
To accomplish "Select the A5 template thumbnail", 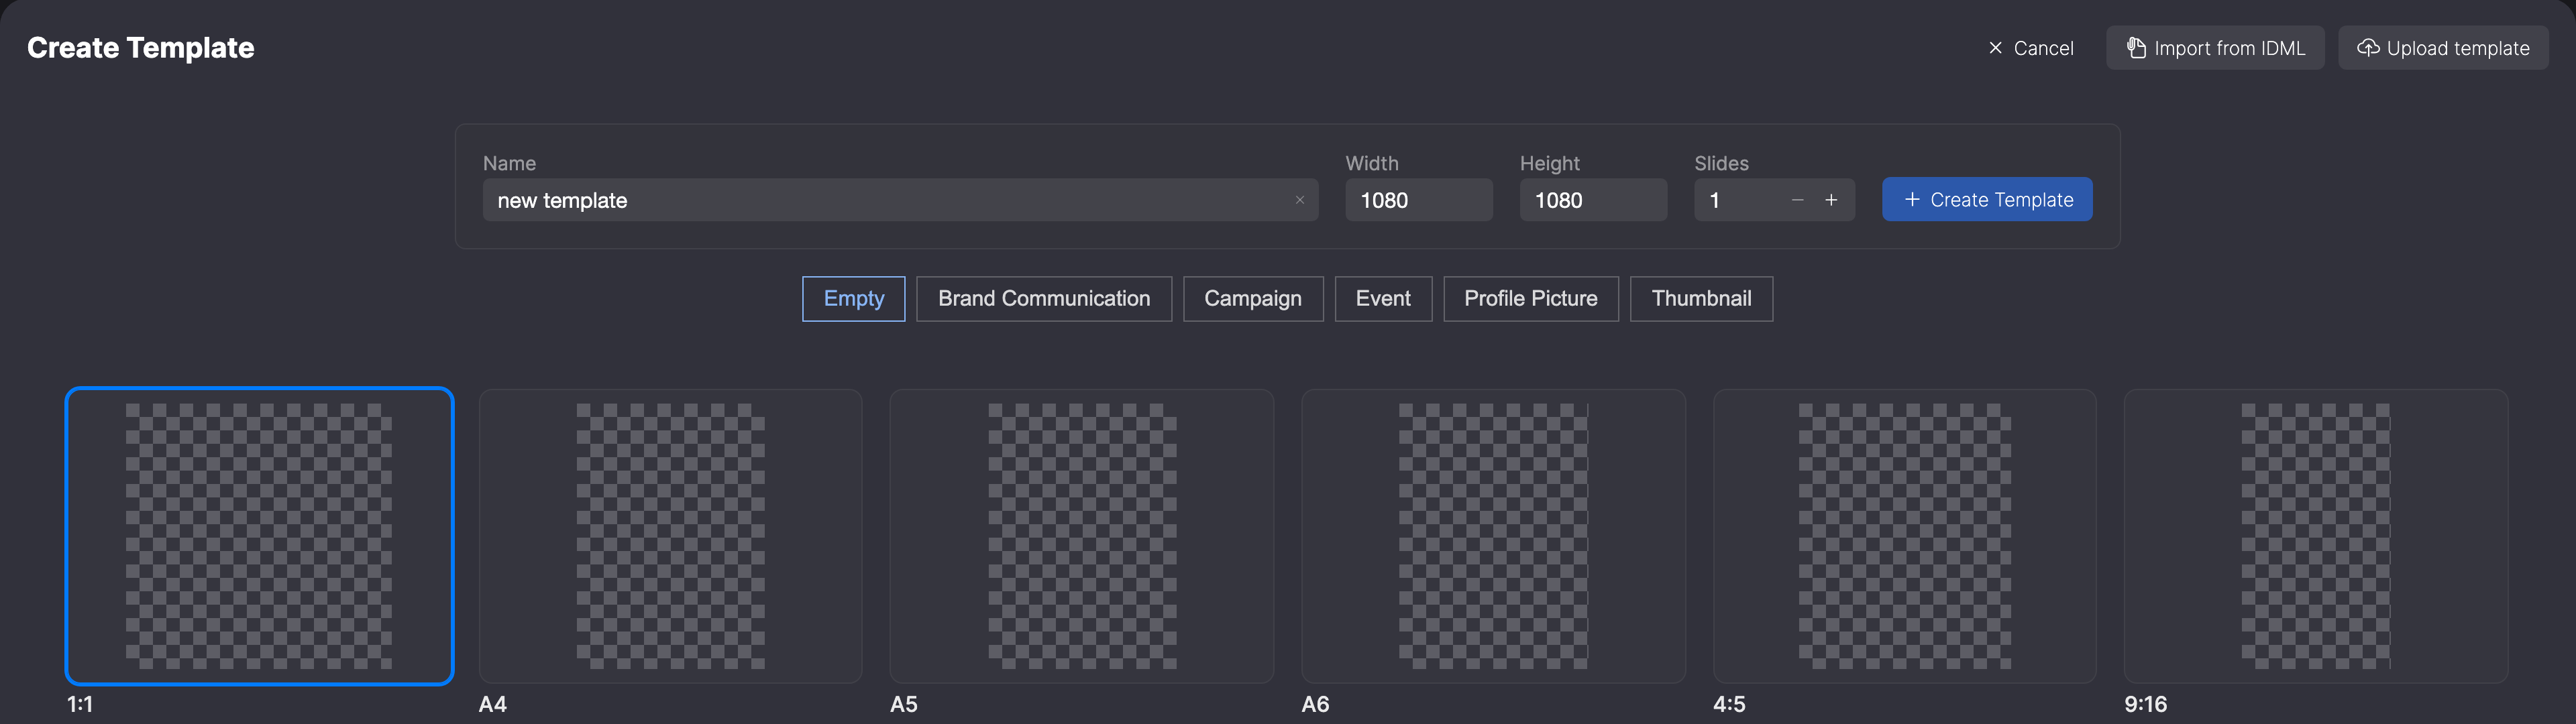I will (x=1082, y=536).
